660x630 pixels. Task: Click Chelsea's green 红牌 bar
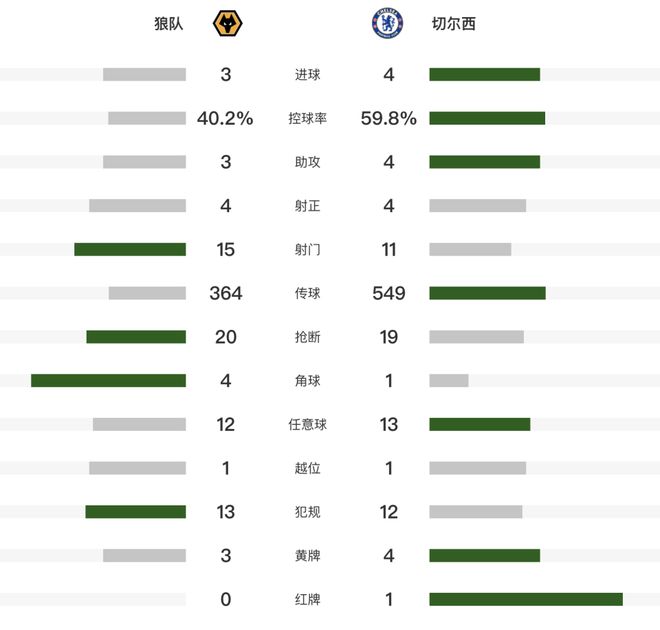point(526,599)
